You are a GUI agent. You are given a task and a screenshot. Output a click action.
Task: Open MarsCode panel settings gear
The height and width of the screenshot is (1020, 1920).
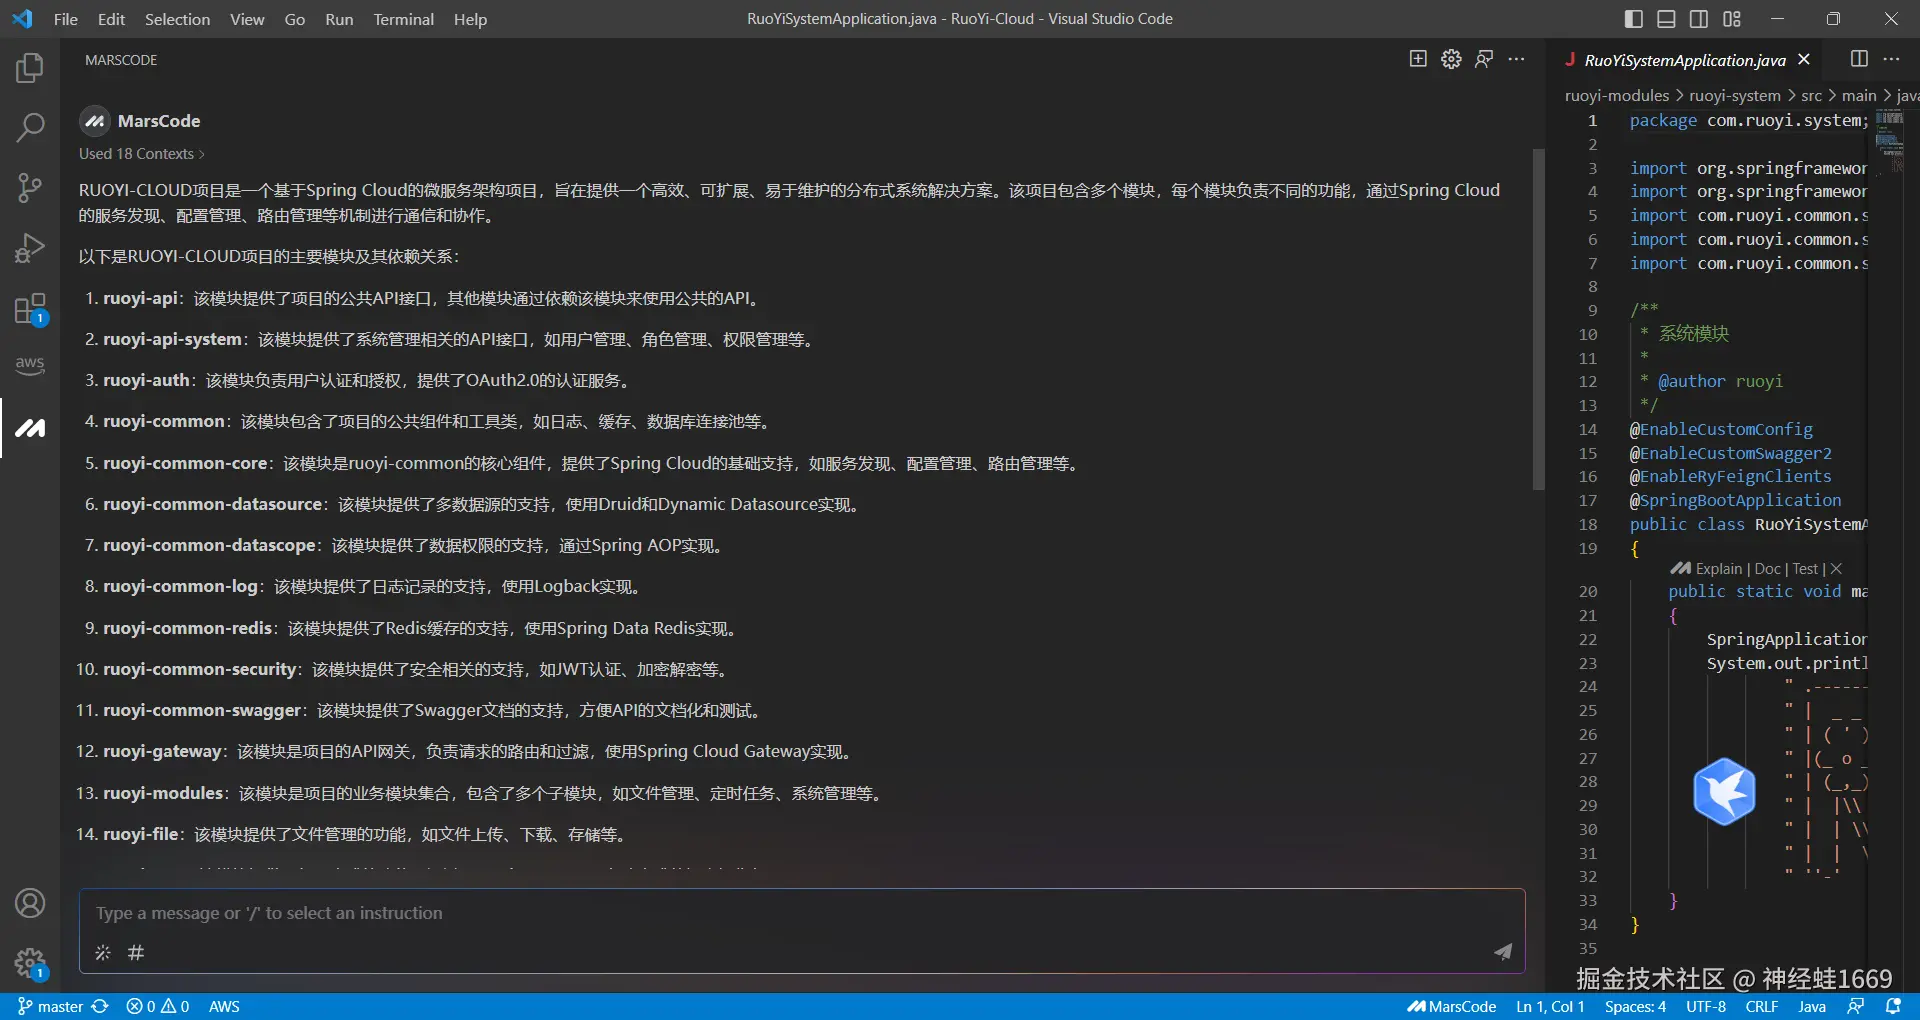point(1451,59)
